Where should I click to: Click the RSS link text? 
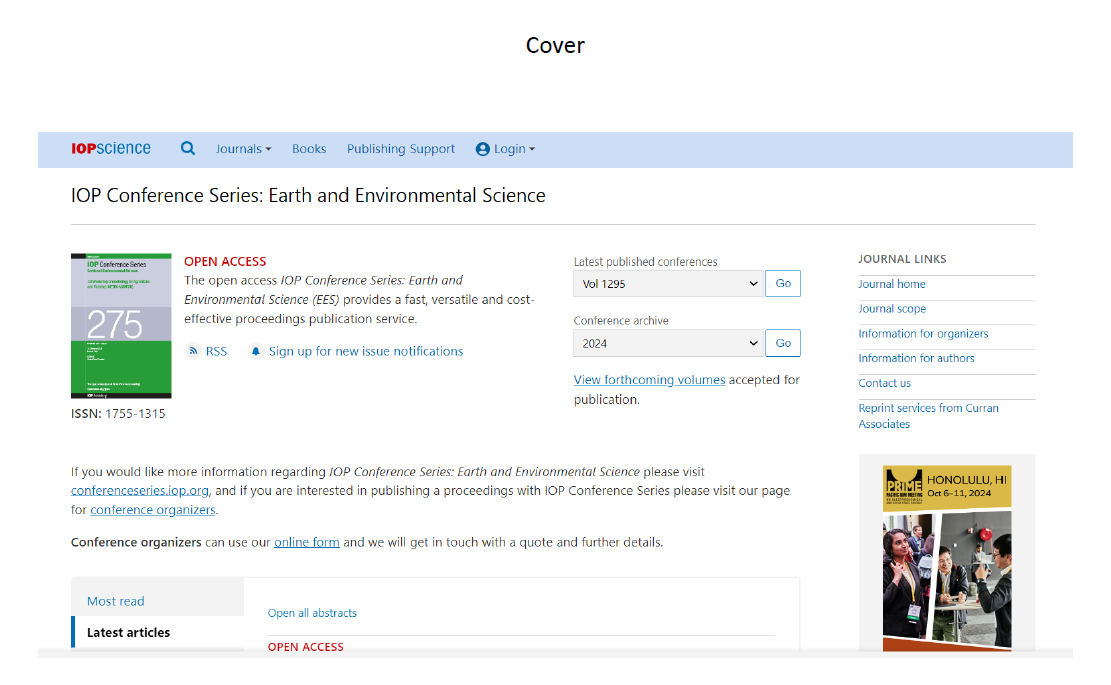tap(216, 351)
